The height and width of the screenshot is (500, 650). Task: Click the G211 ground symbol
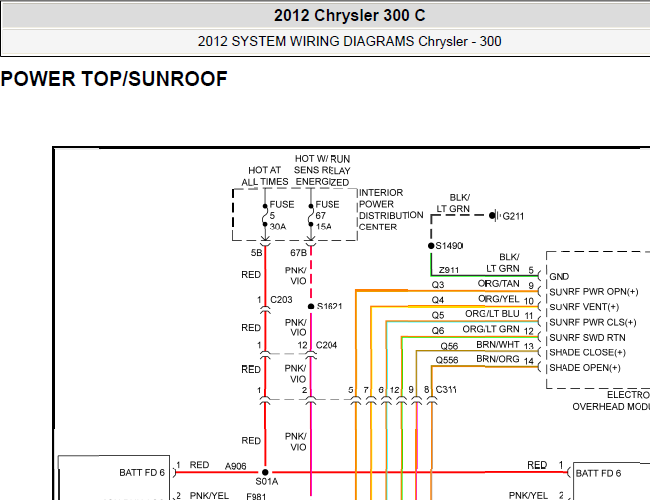coord(494,216)
